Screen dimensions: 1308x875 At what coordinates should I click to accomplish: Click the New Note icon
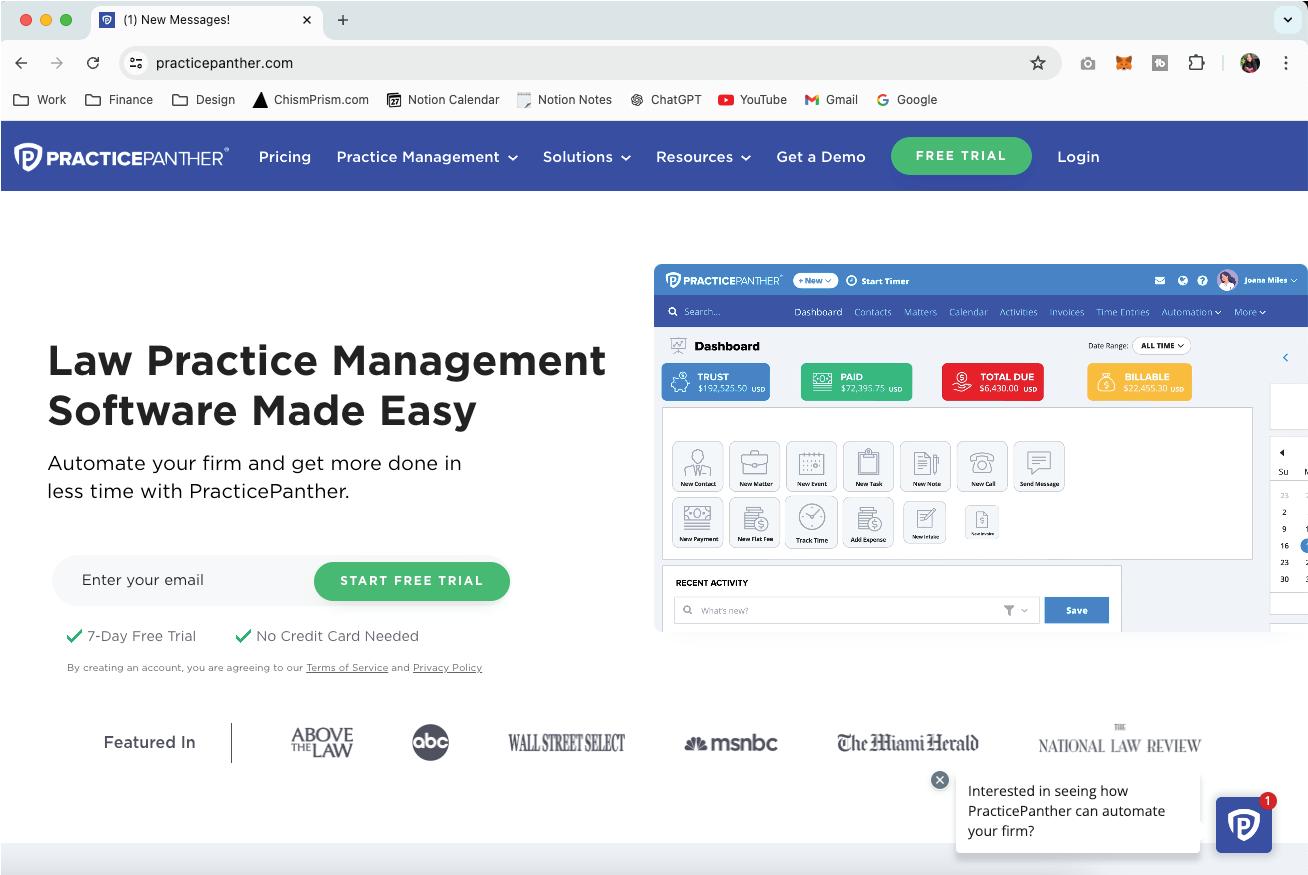(x=926, y=466)
